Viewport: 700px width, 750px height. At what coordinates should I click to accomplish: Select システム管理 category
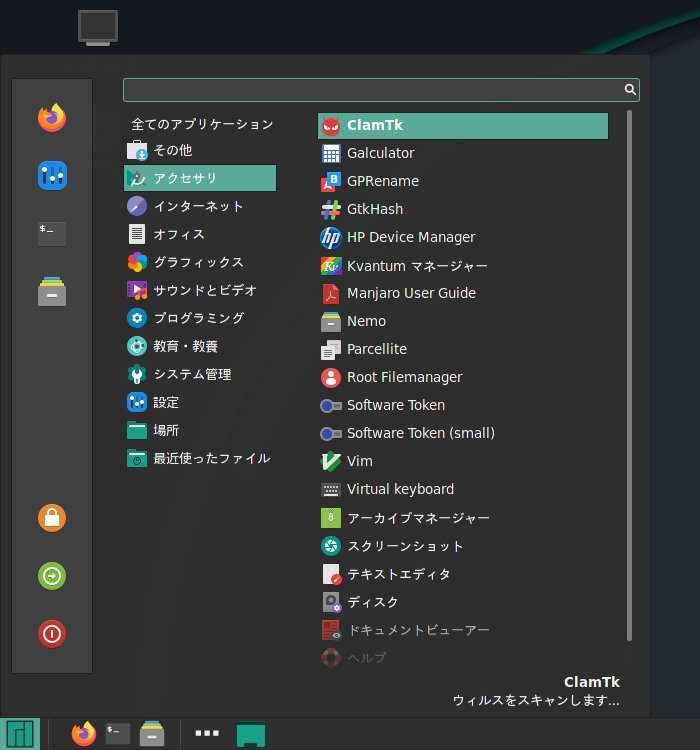(x=200, y=375)
